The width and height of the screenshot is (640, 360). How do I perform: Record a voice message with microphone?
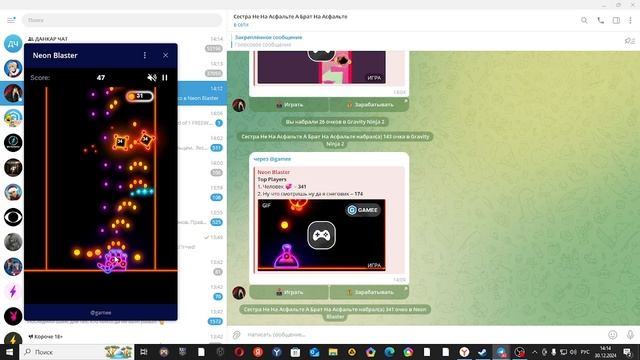630,335
